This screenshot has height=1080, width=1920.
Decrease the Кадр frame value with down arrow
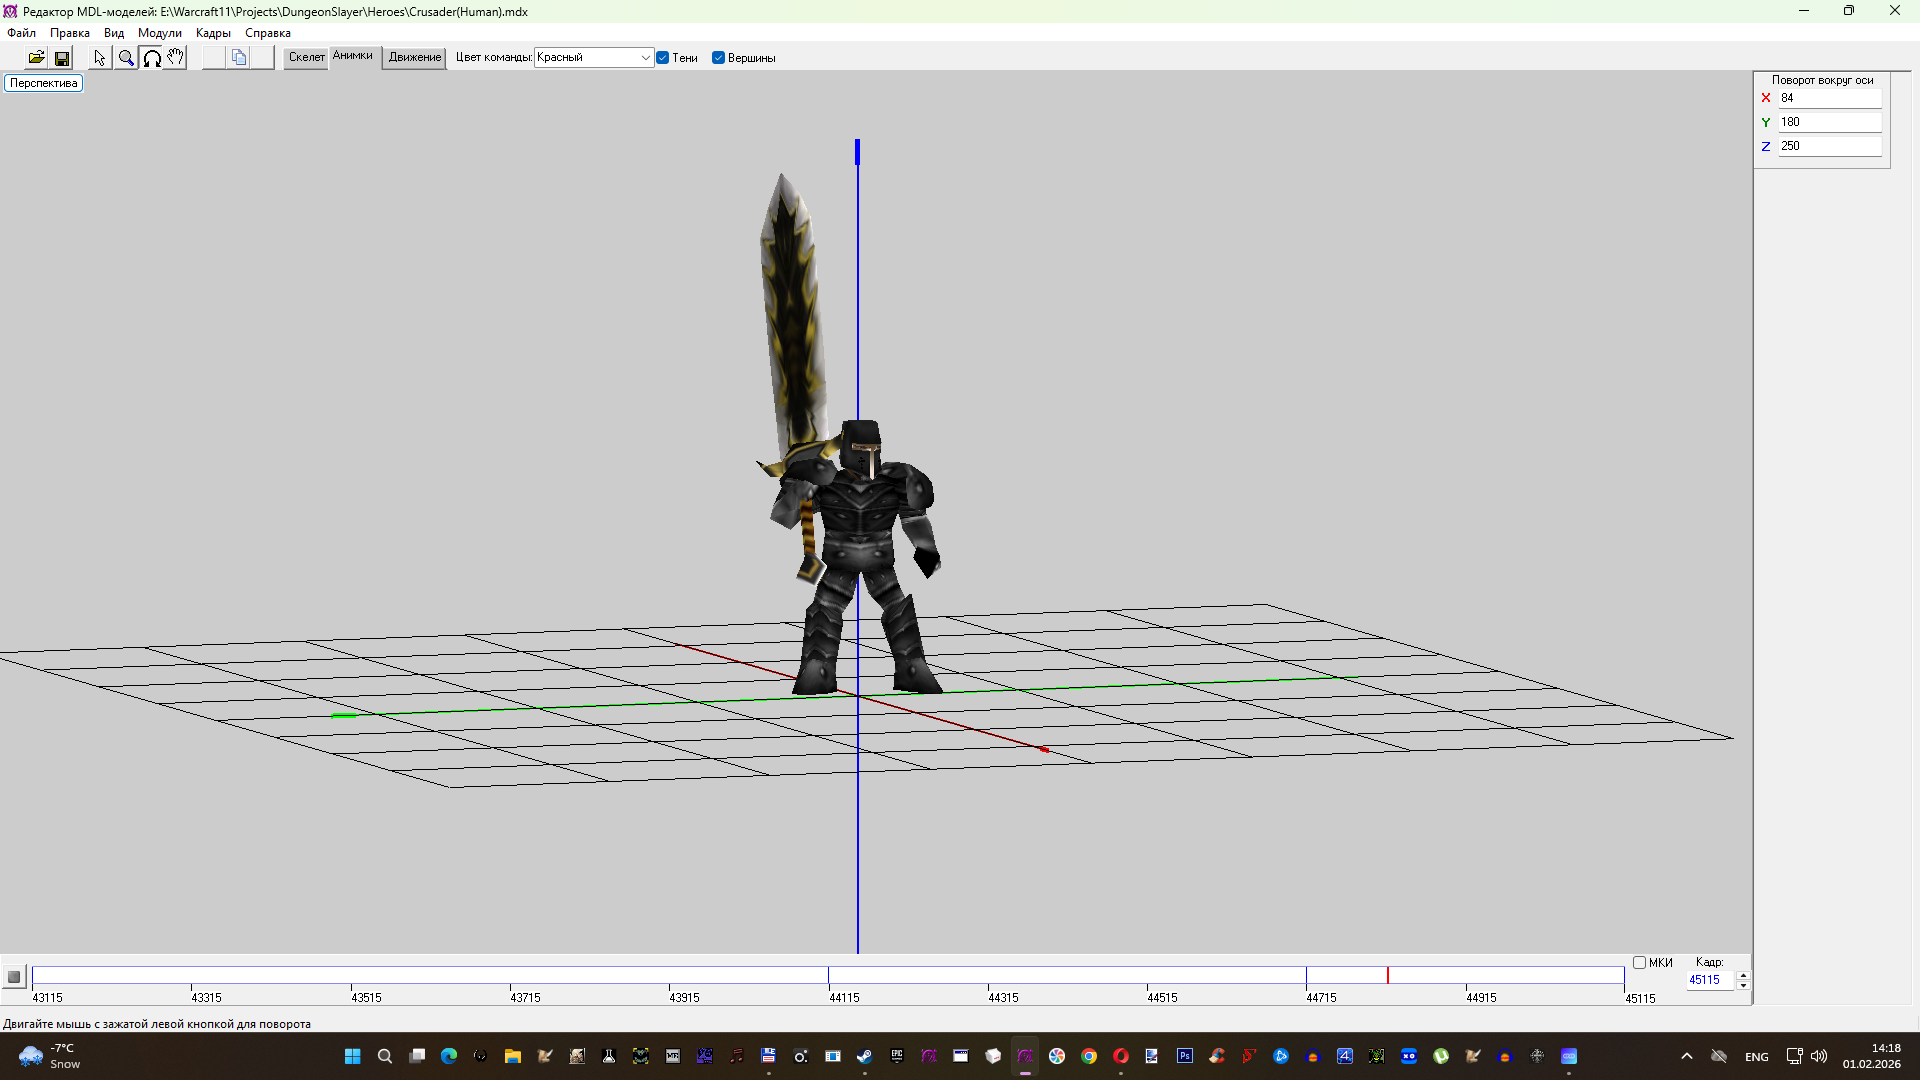1744,985
